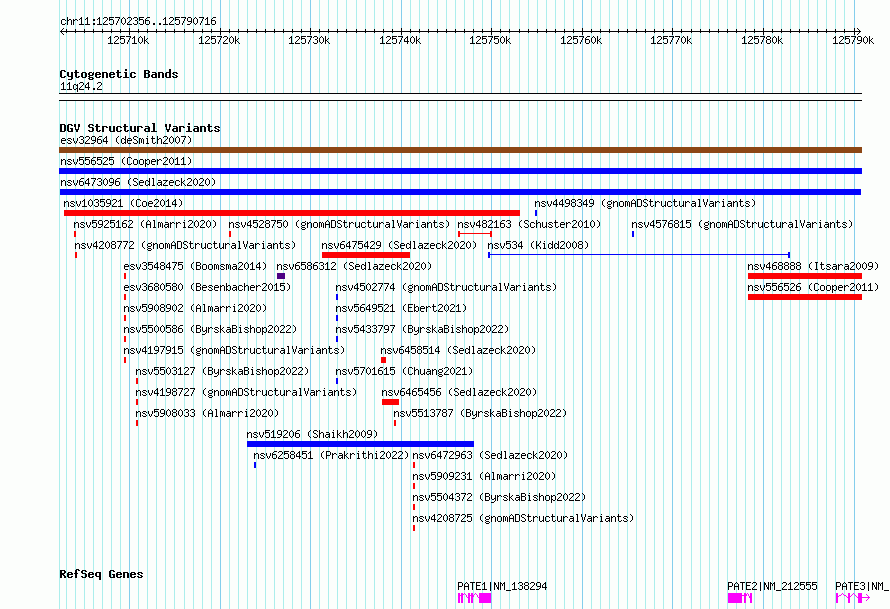Click nsv5909231 (Almarri2020) label

point(484,476)
